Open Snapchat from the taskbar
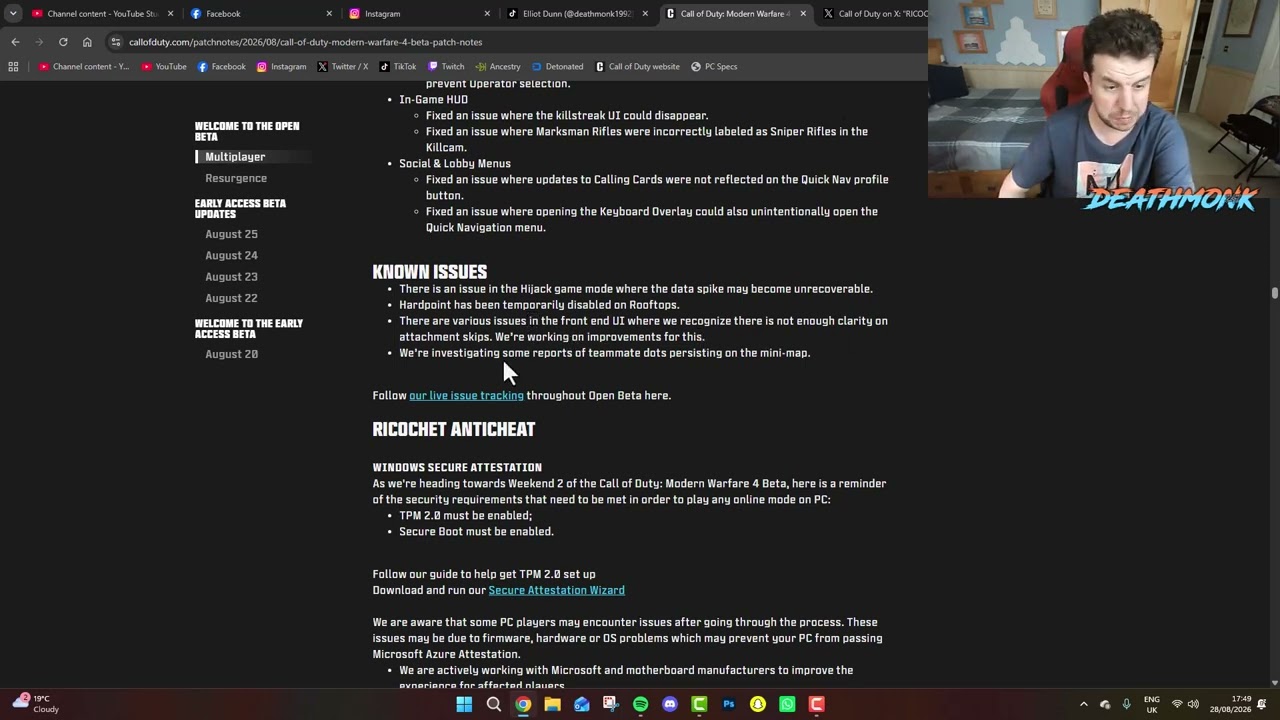 pyautogui.click(x=758, y=704)
